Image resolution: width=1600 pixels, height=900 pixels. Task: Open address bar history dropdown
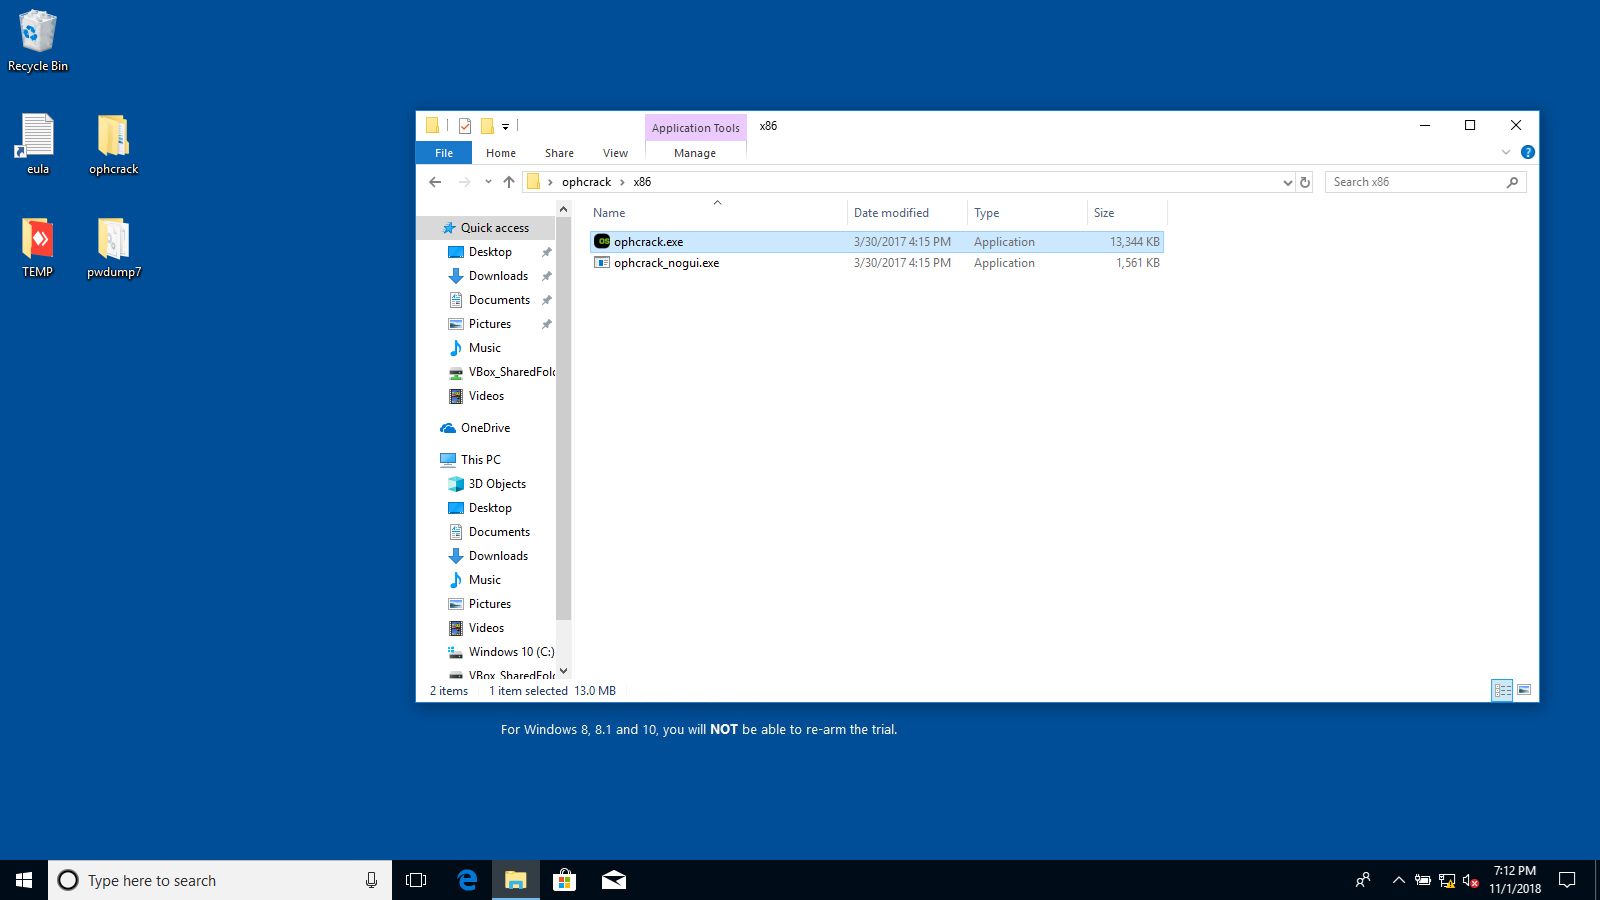[x=1287, y=182]
